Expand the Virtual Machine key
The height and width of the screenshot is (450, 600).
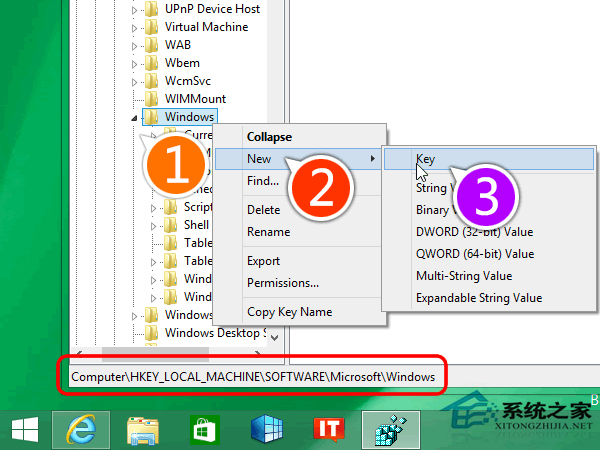tap(136, 27)
